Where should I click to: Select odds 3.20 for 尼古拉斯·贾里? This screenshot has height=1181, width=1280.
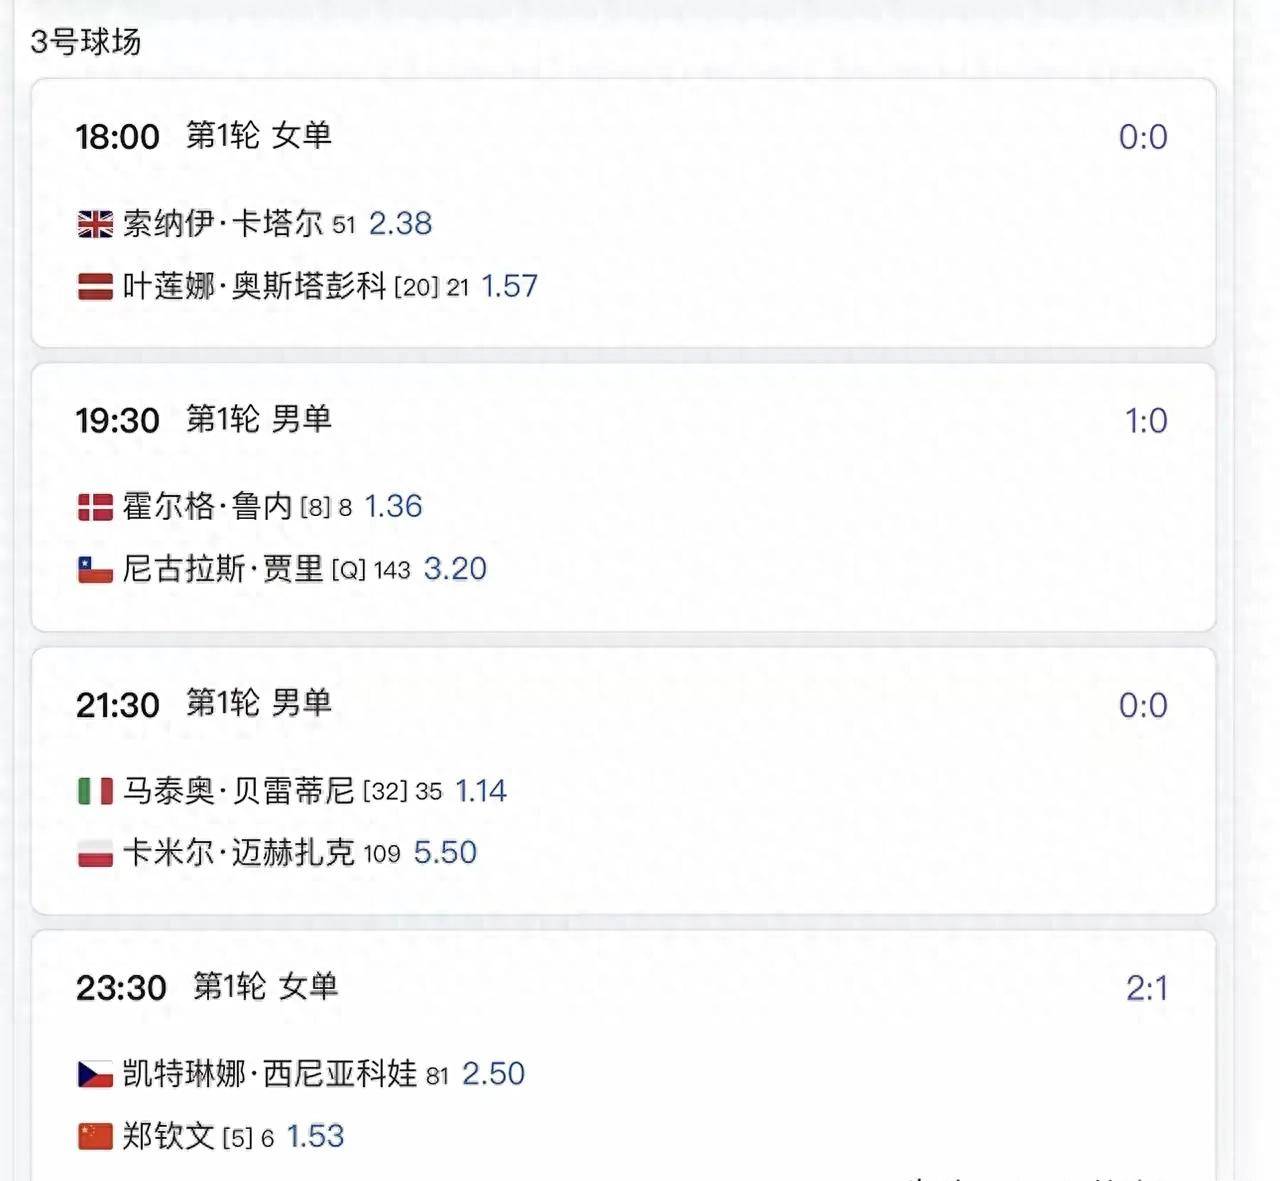point(455,568)
